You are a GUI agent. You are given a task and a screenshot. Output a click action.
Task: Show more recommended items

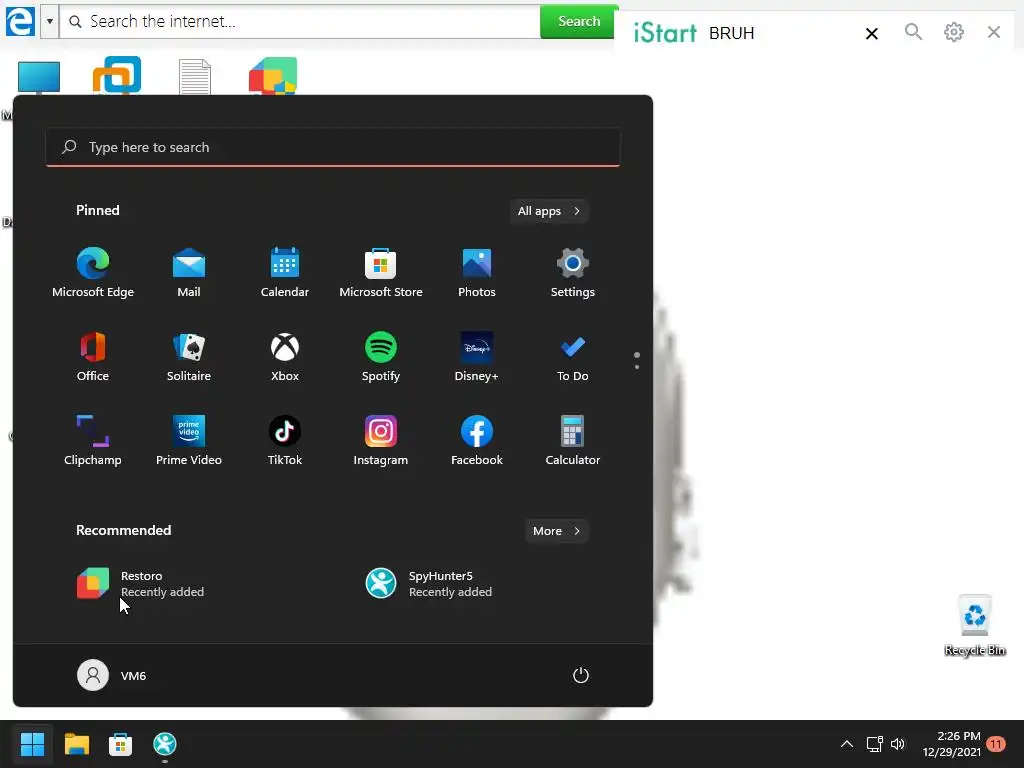click(557, 531)
